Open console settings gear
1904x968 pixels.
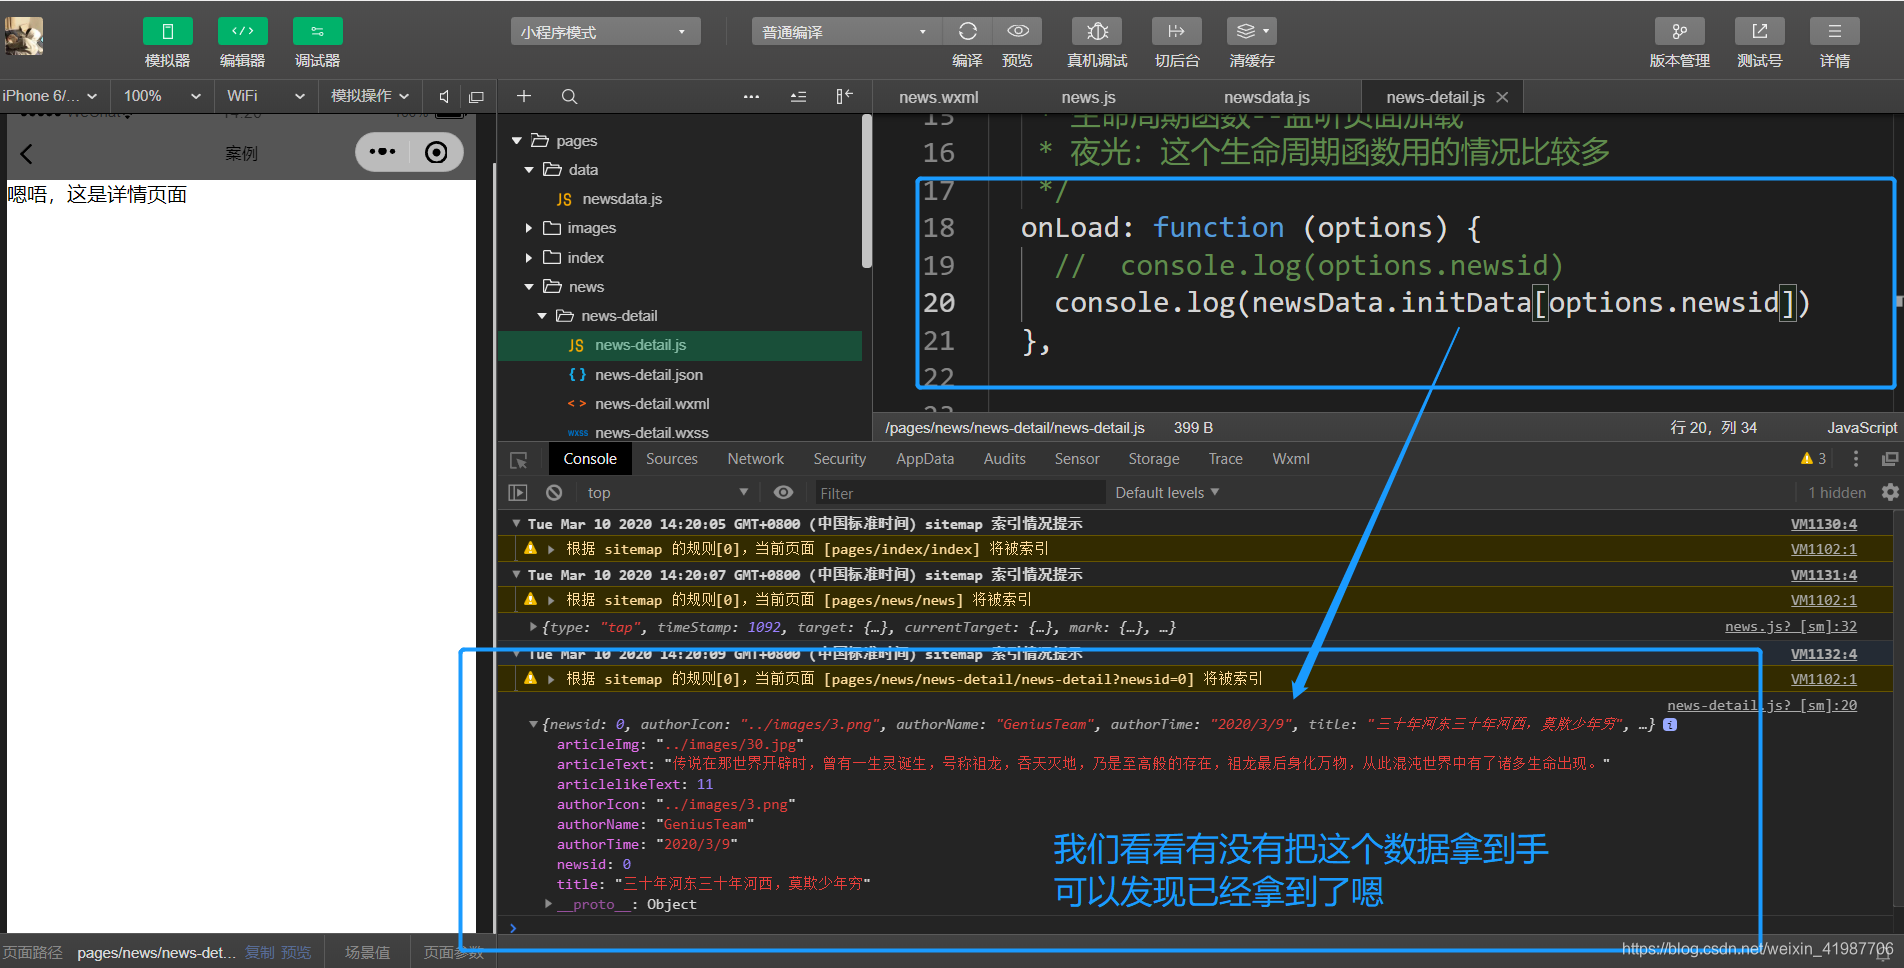[x=1890, y=492]
